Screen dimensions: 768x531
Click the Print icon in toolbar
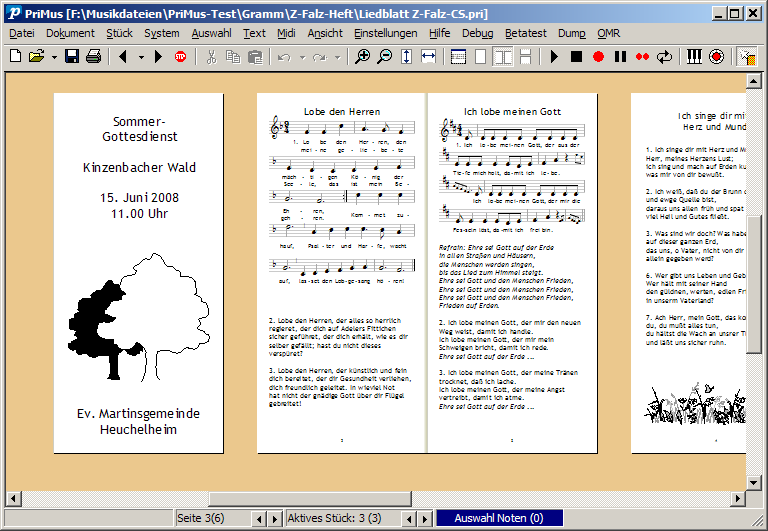pyautogui.click(x=93, y=57)
